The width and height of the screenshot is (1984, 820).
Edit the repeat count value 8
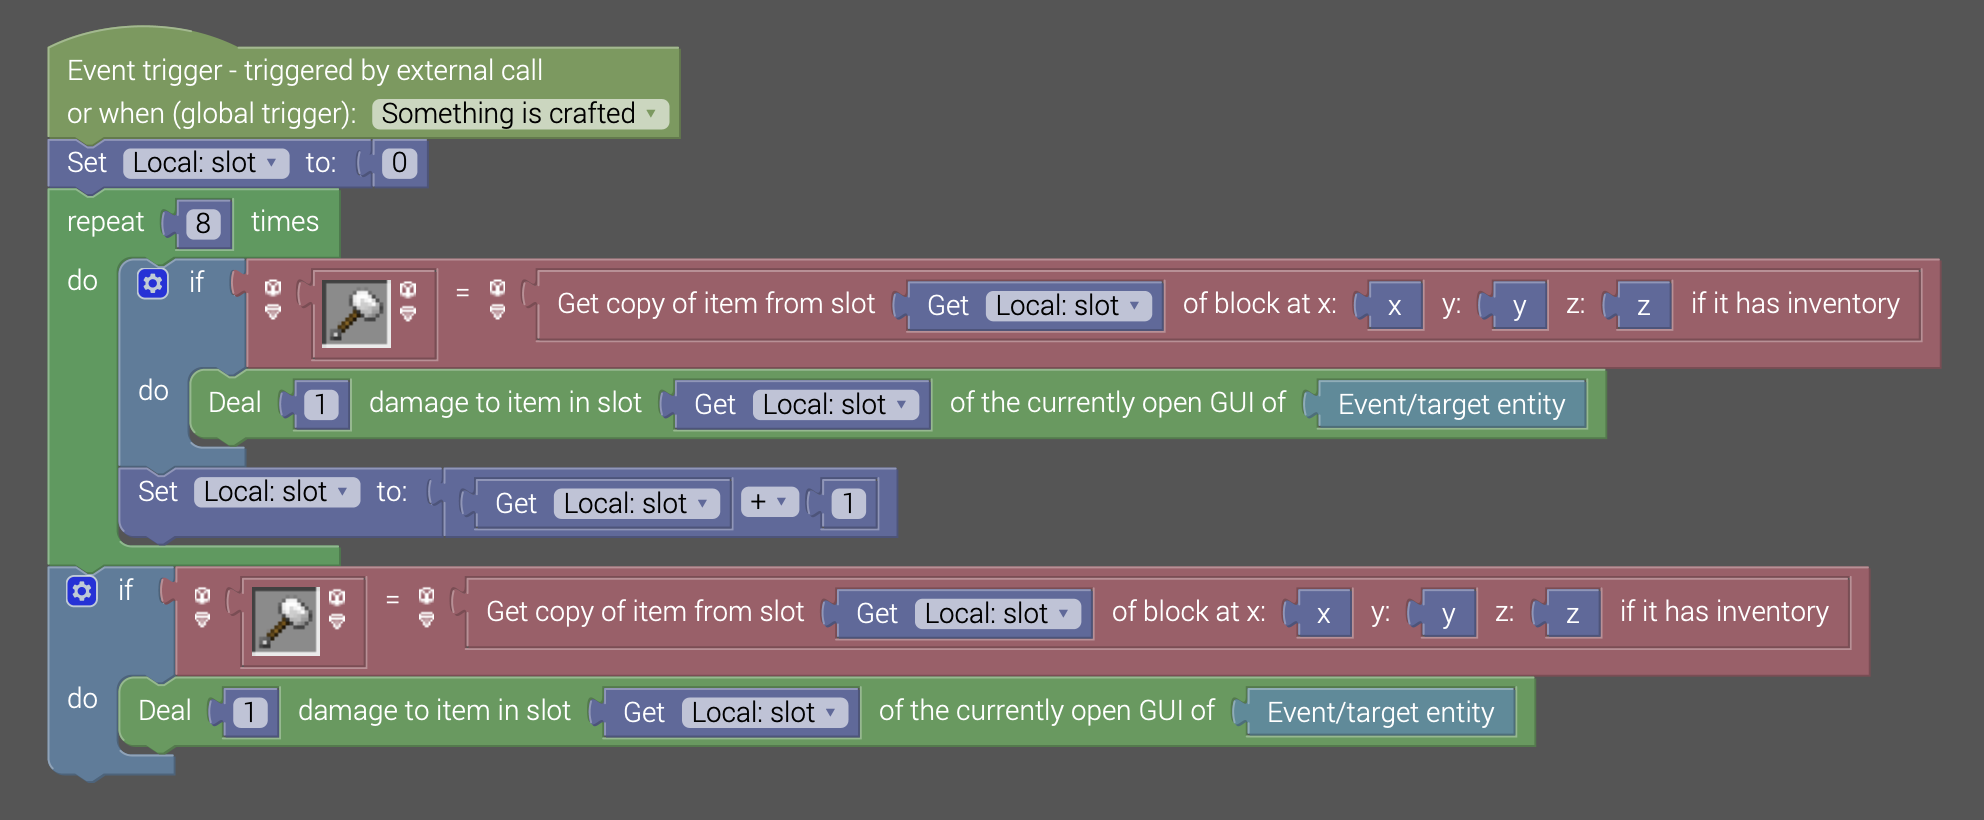[x=203, y=223]
